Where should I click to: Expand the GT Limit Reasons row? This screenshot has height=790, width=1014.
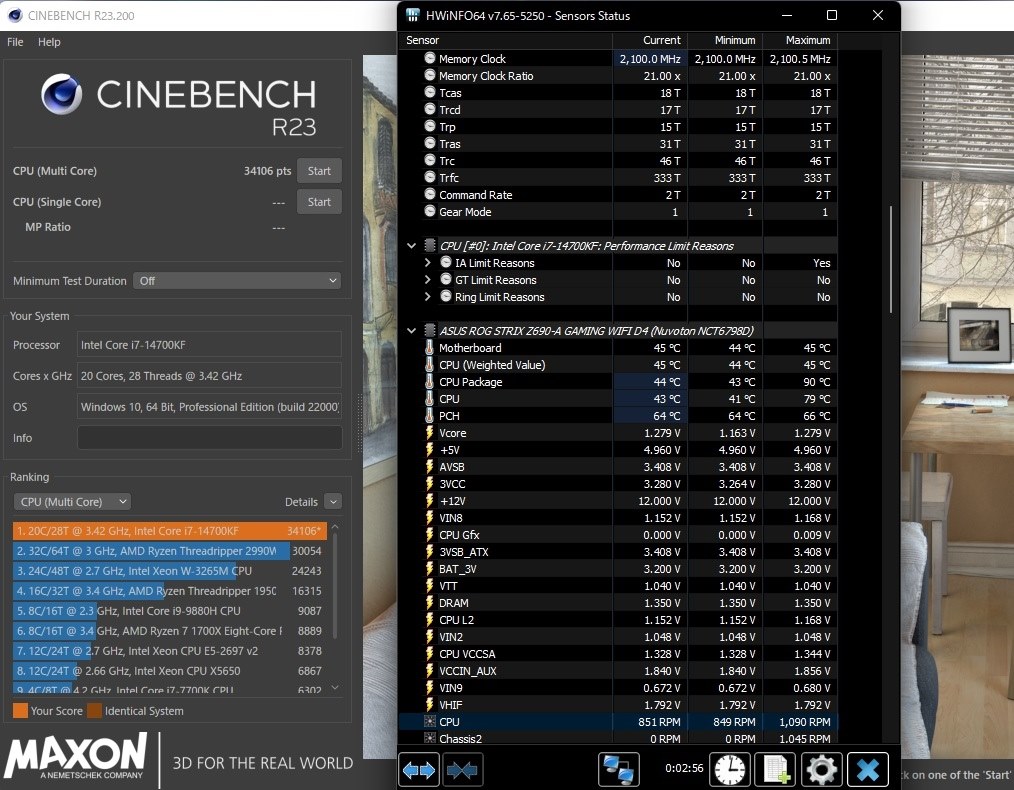pyautogui.click(x=427, y=280)
